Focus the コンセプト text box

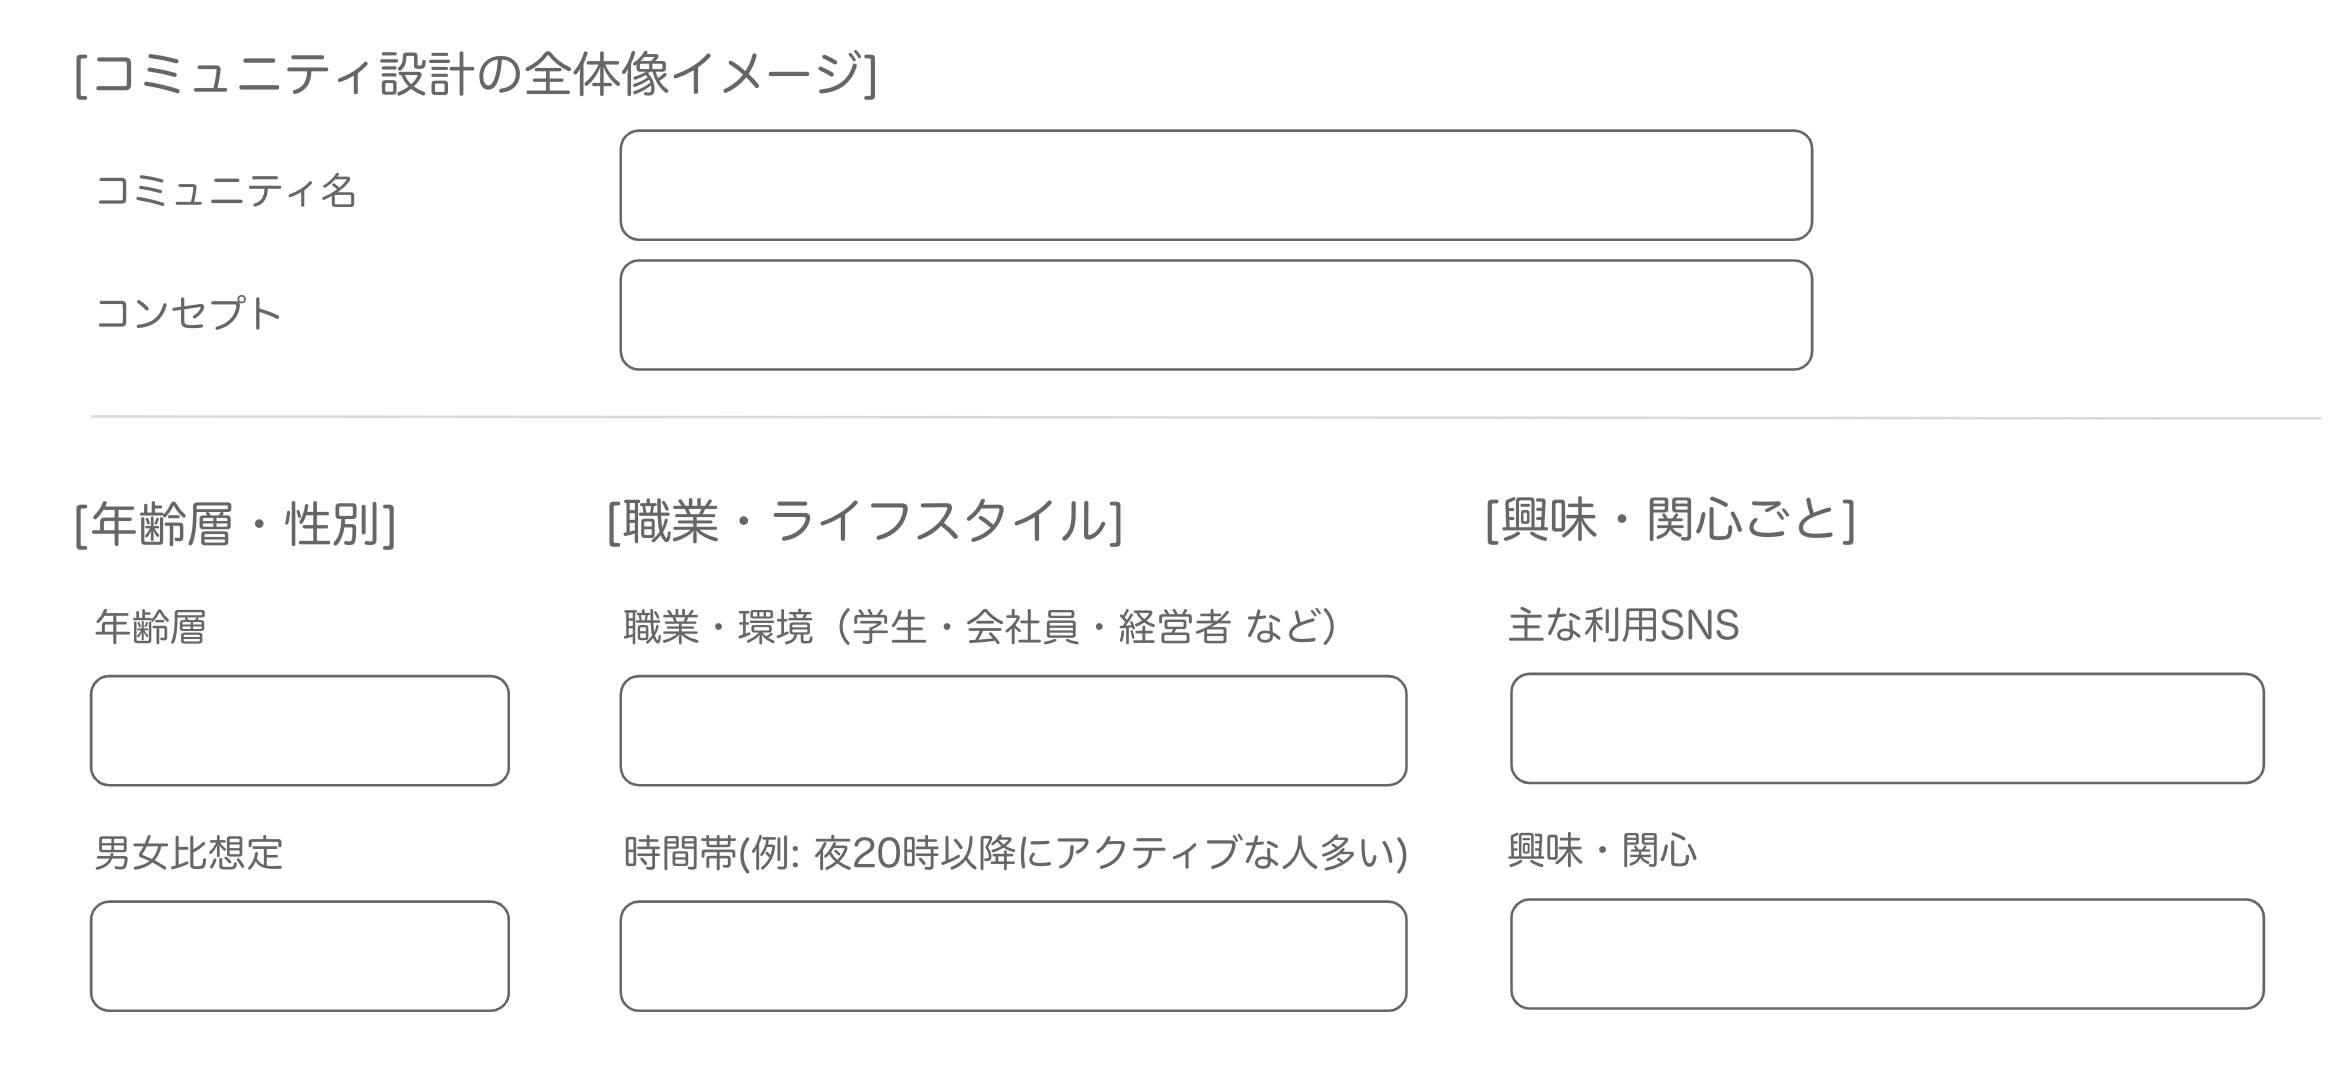(1215, 315)
